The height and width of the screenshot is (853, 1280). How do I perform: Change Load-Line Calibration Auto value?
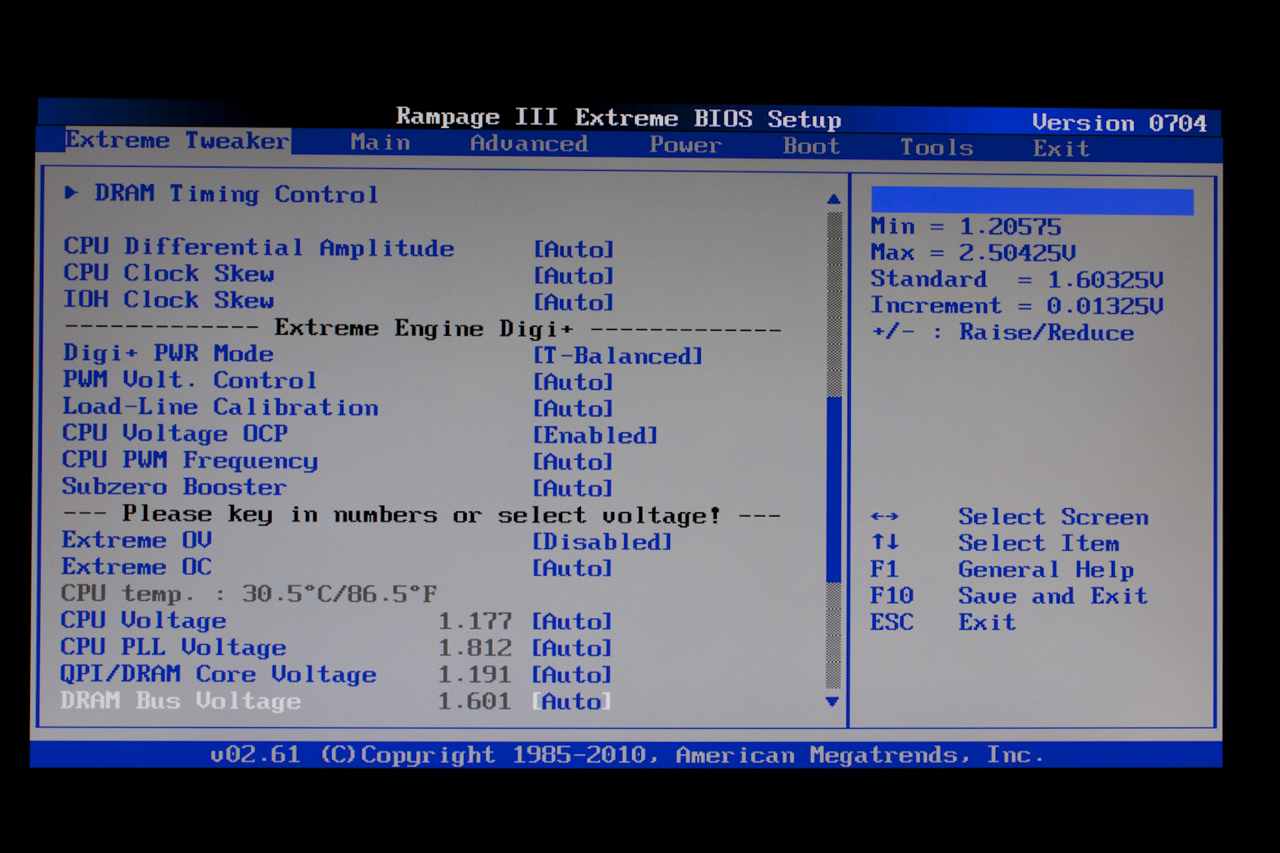tap(573, 408)
